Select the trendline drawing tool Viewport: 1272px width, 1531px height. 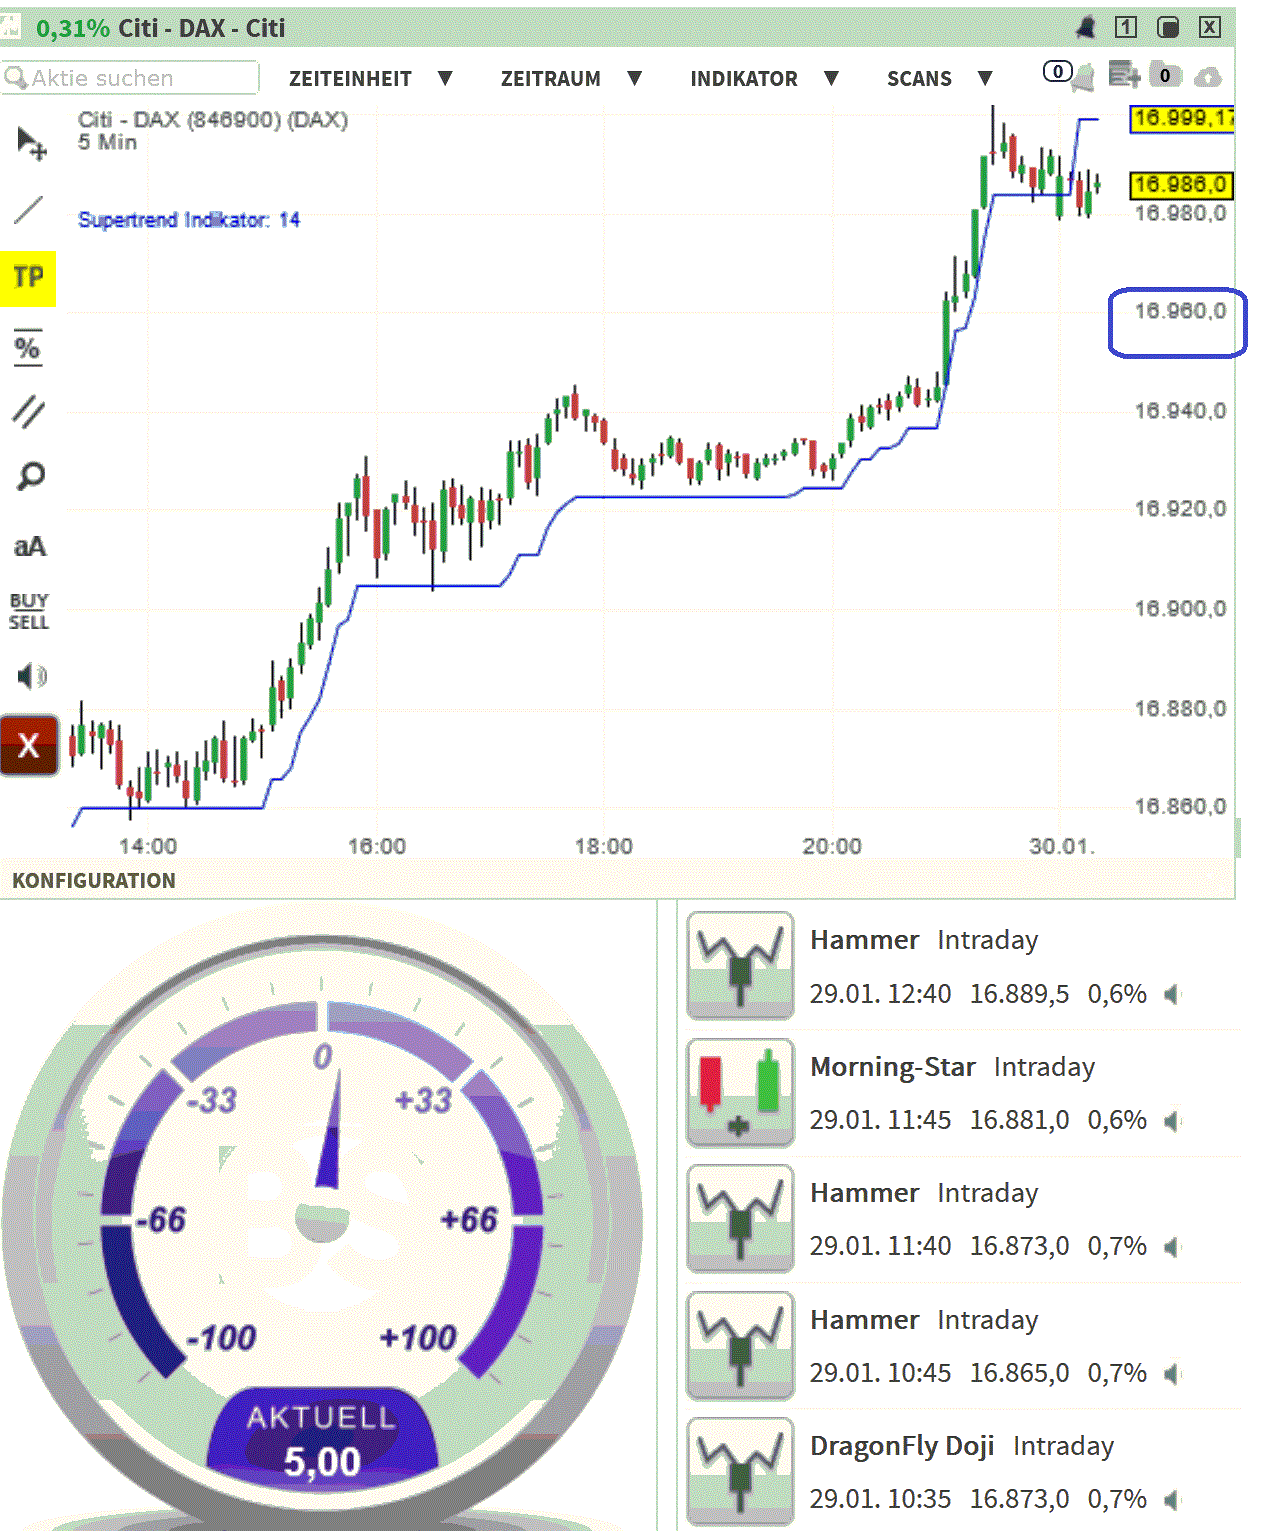28,210
